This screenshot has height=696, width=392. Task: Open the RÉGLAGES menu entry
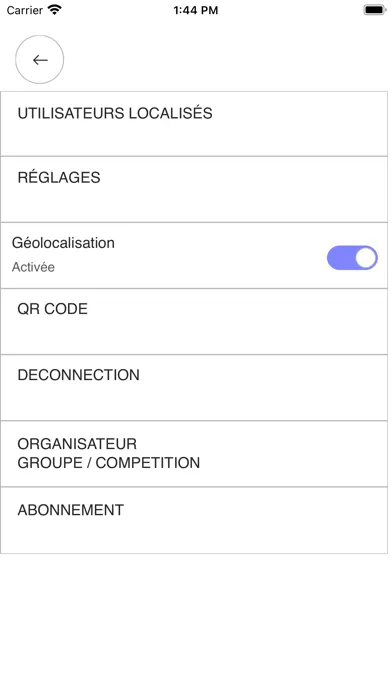[194, 190]
